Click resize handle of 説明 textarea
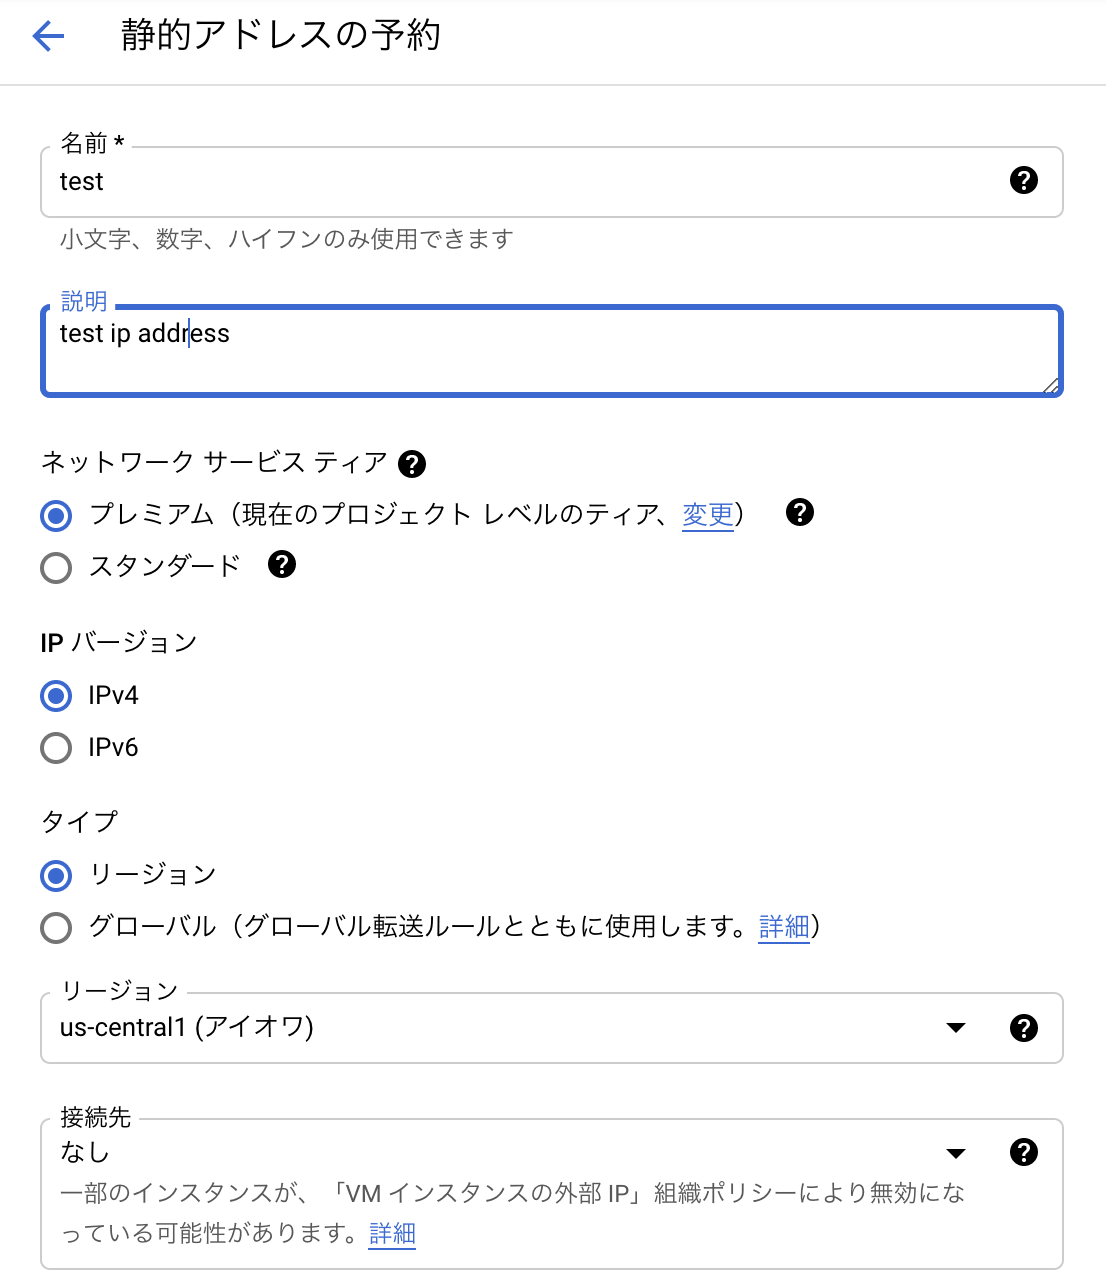 1051,386
